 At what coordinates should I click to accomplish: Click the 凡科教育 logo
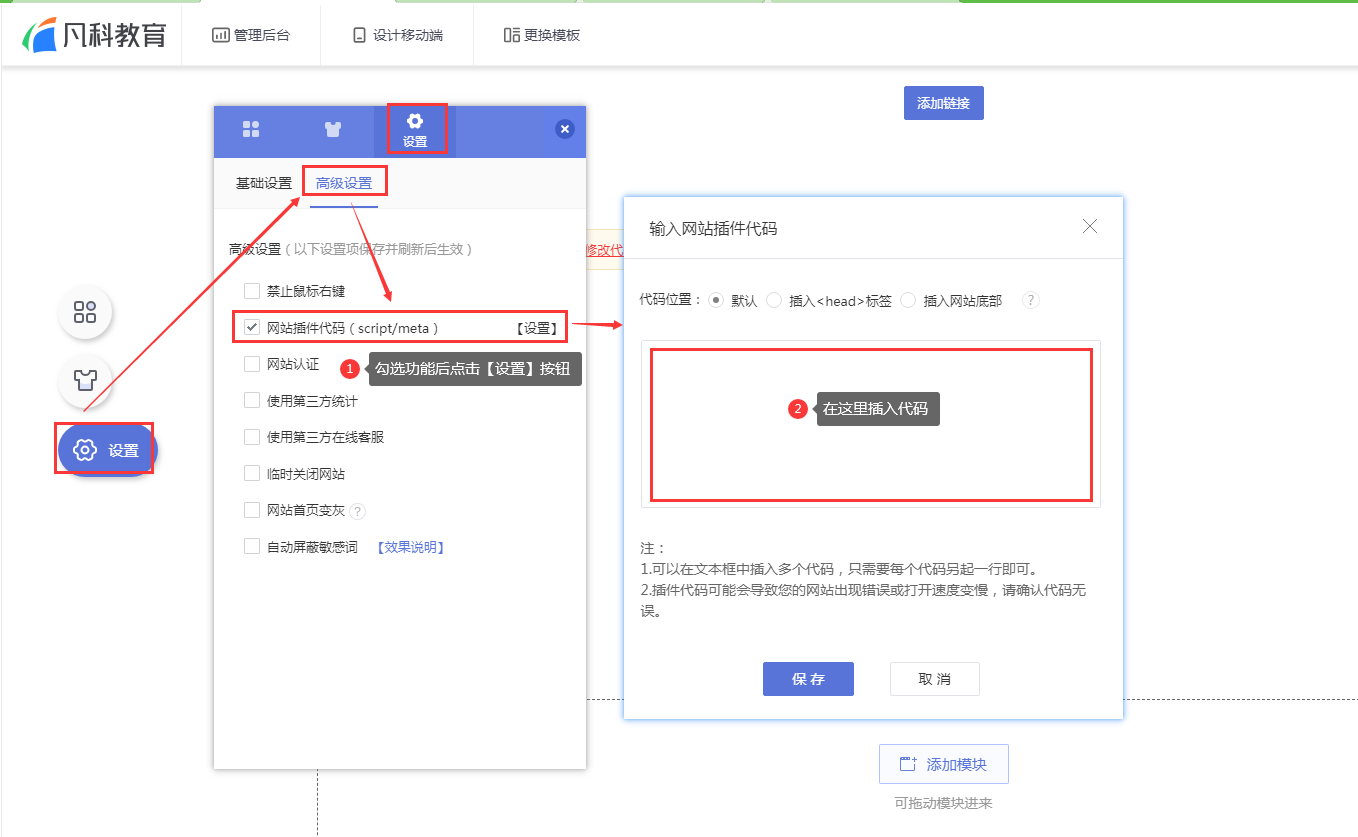(x=94, y=35)
